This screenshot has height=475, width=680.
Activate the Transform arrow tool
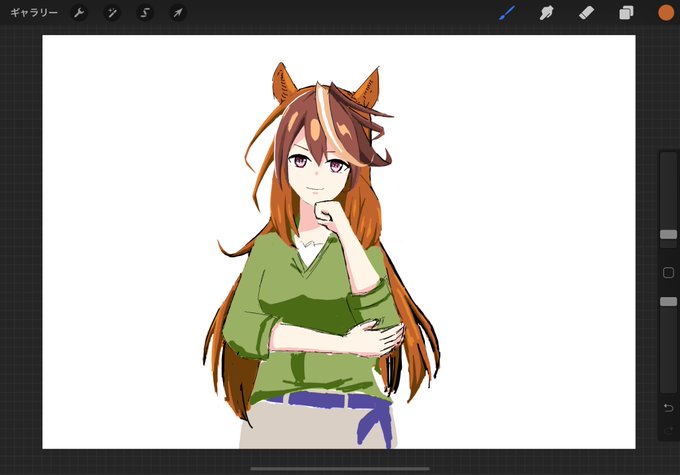[x=178, y=13]
